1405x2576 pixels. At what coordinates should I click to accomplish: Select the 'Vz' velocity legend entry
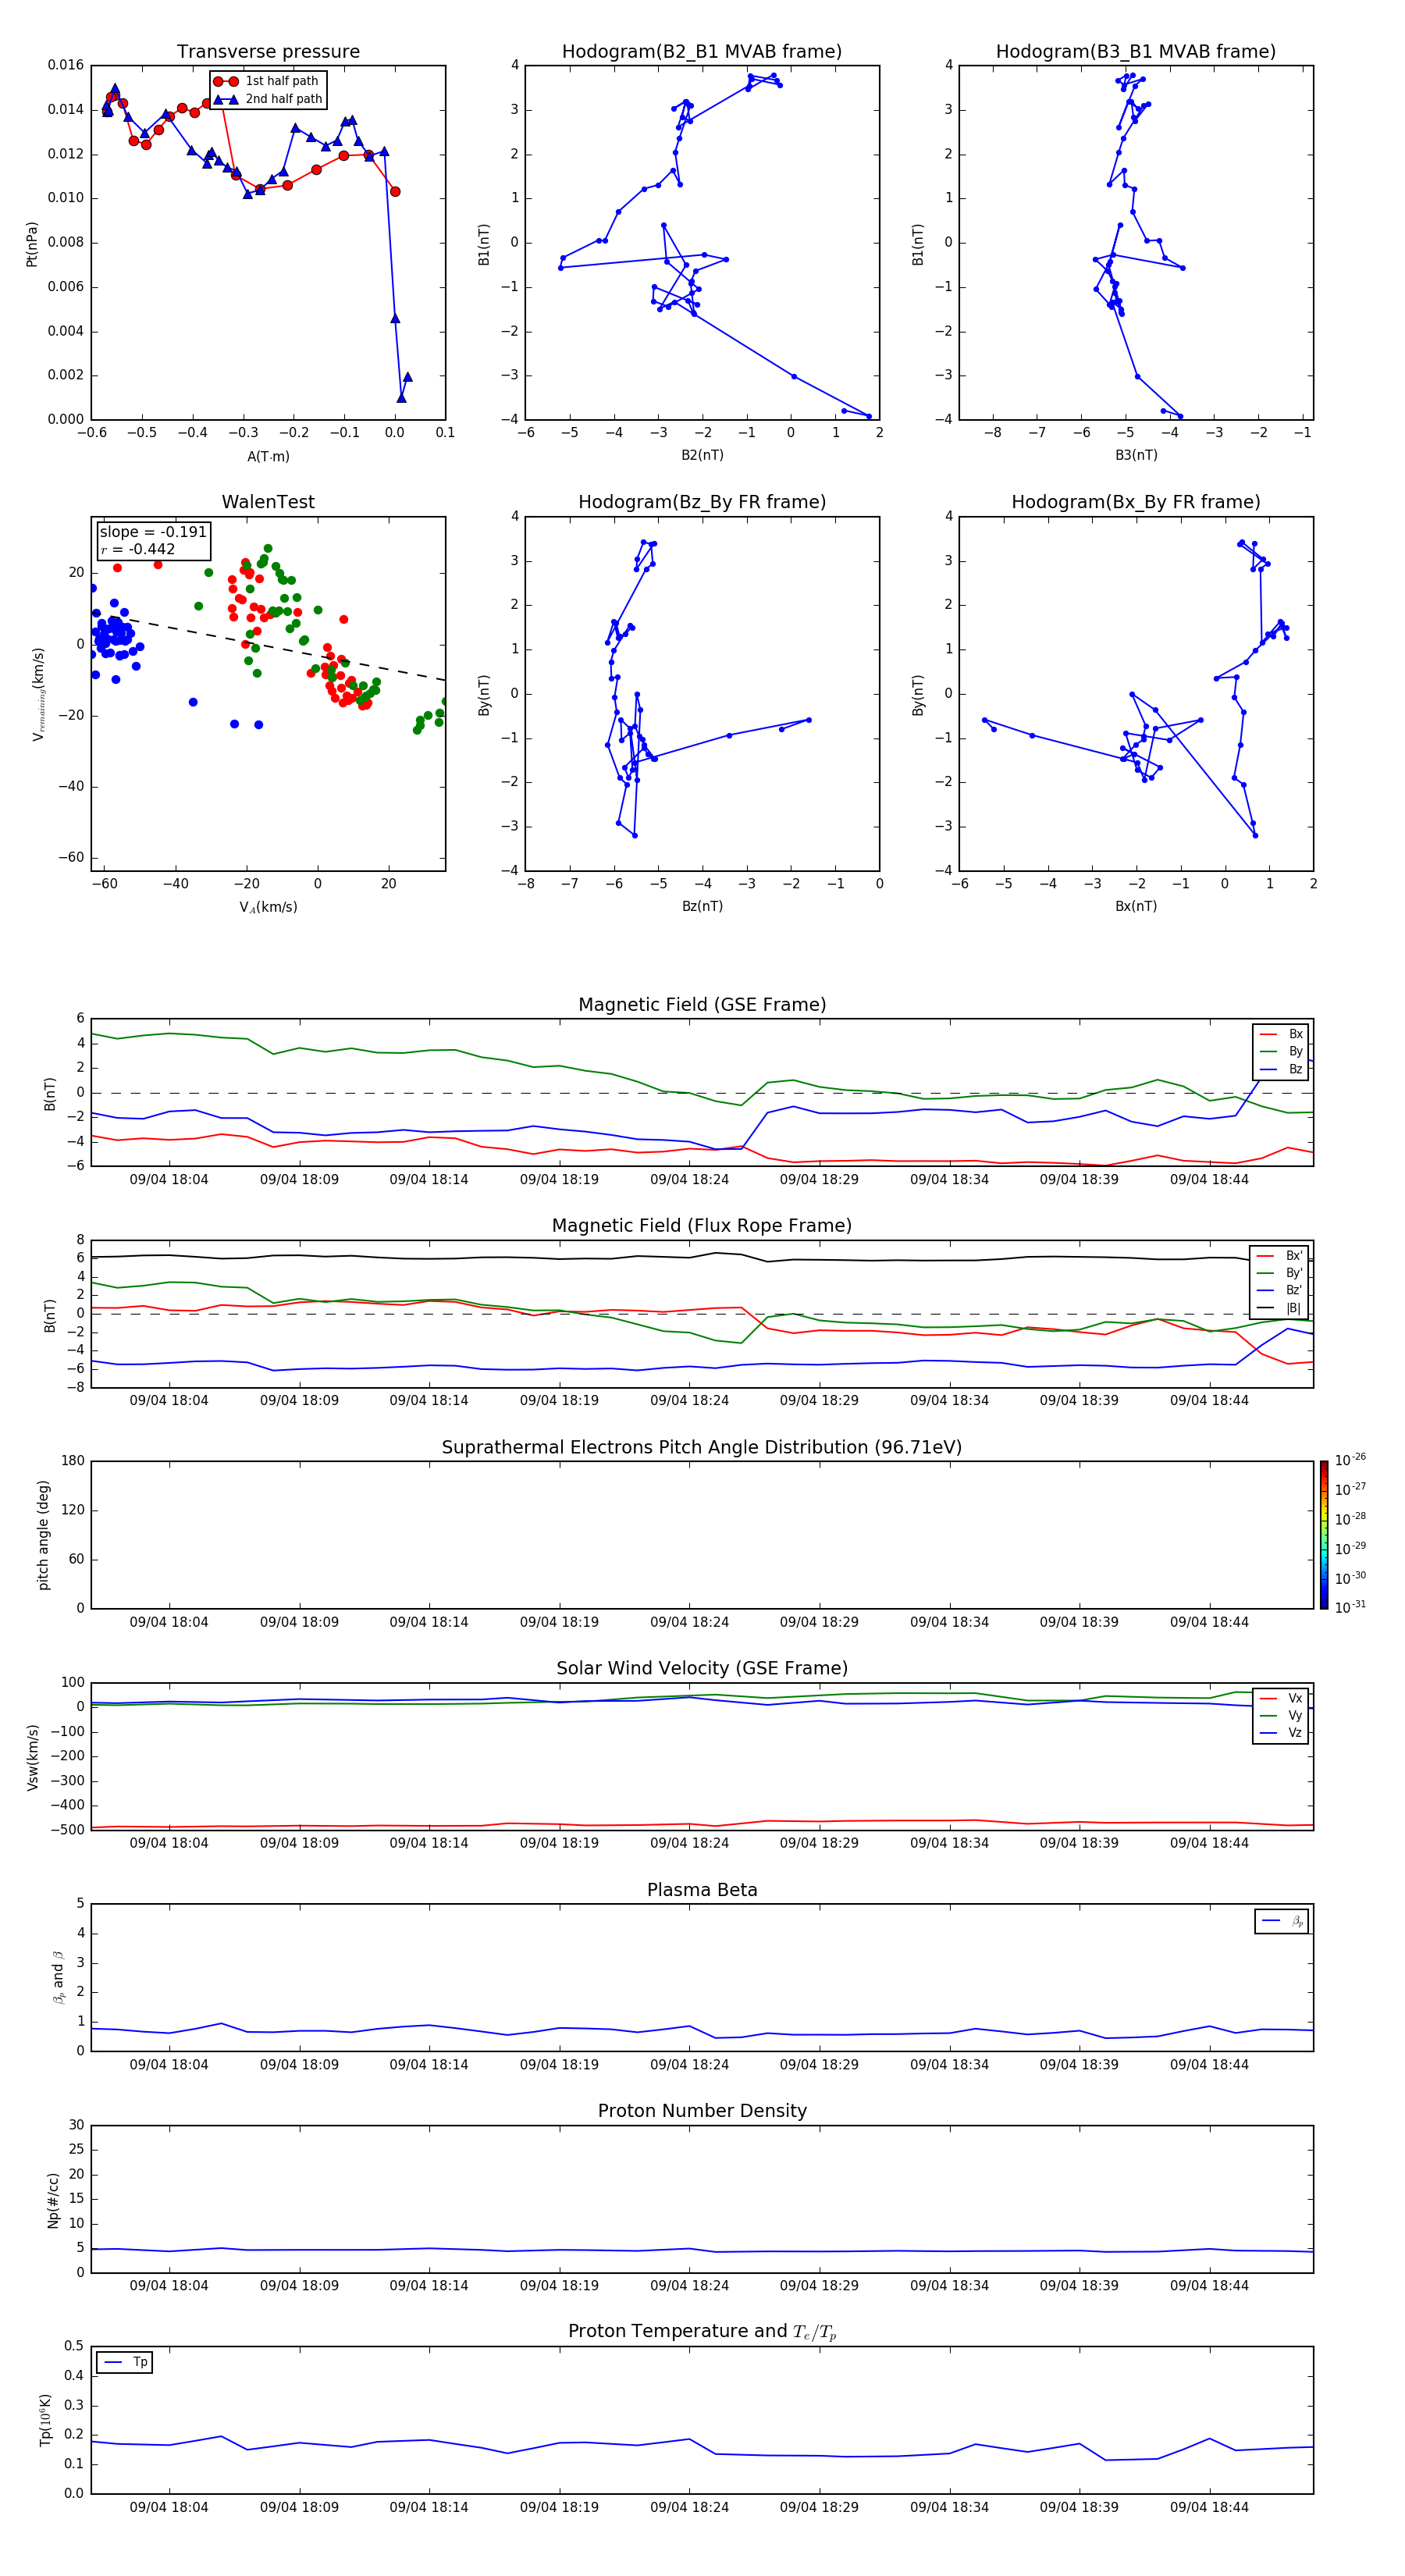(1281, 1733)
